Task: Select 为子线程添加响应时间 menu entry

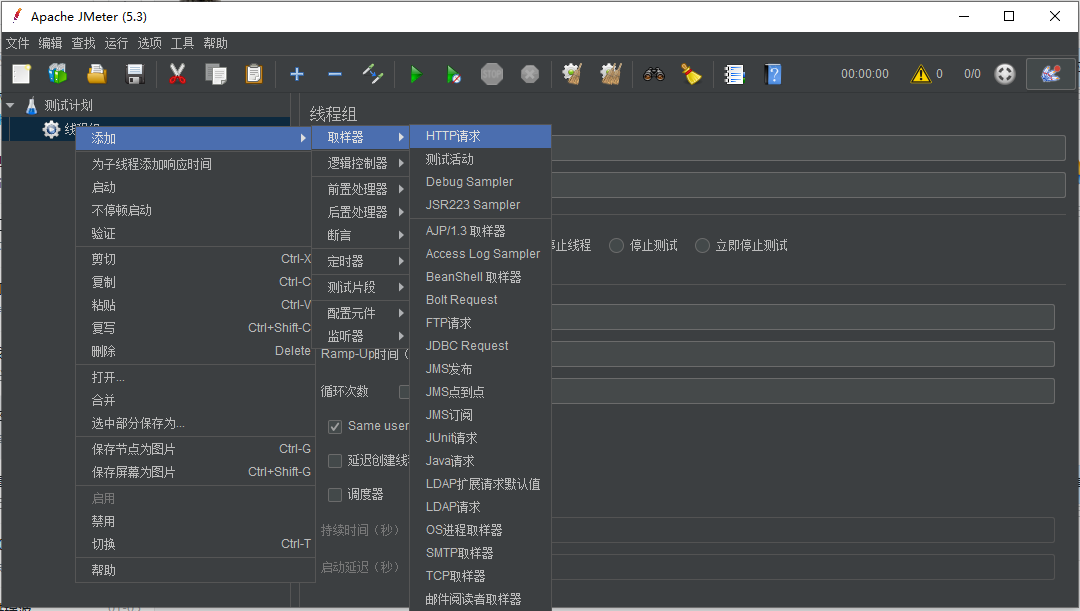Action: [x=194, y=164]
